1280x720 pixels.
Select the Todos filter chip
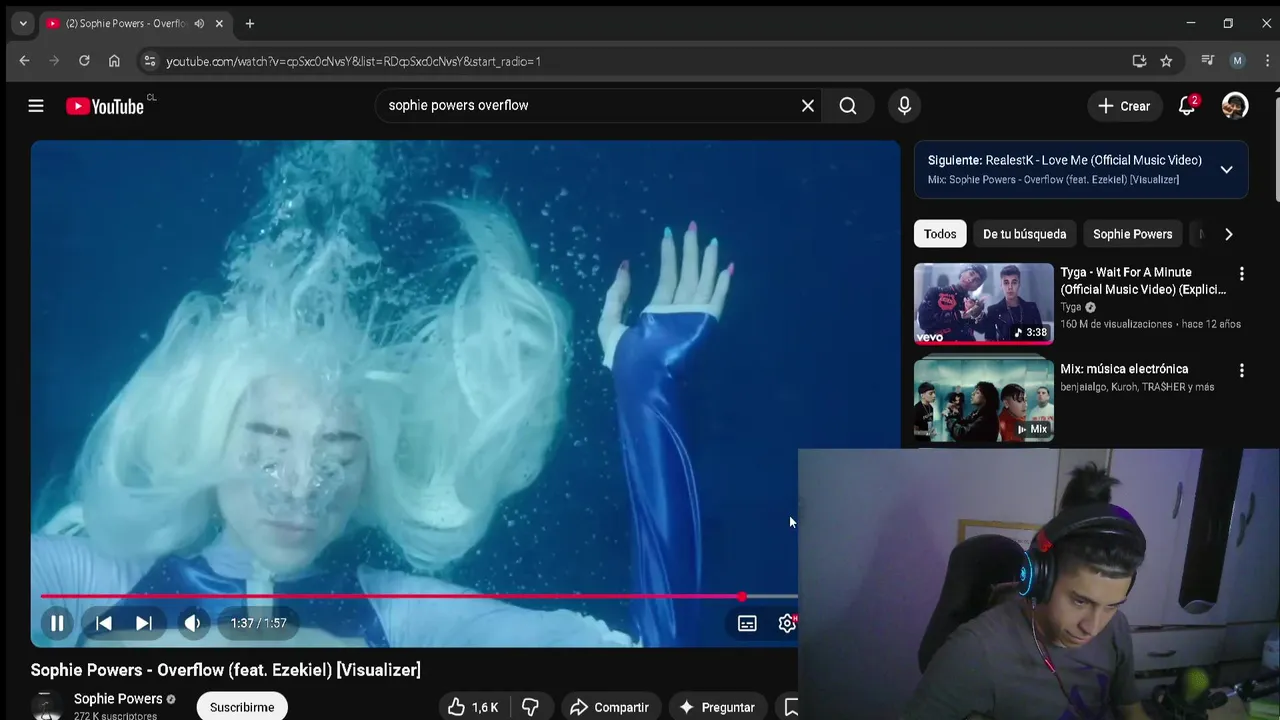[x=940, y=234]
